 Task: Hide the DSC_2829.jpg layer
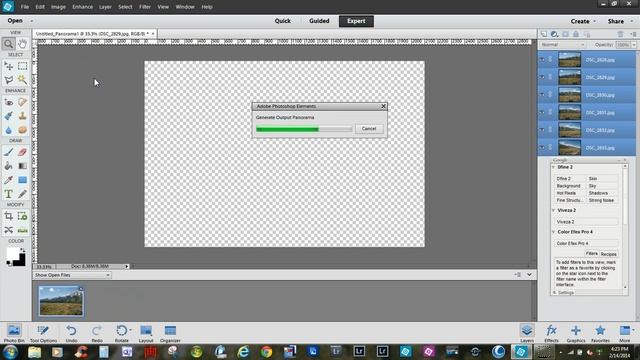point(542,77)
